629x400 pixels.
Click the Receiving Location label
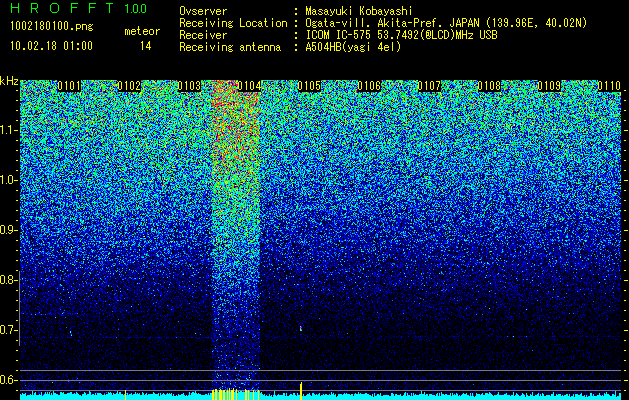click(x=233, y=23)
